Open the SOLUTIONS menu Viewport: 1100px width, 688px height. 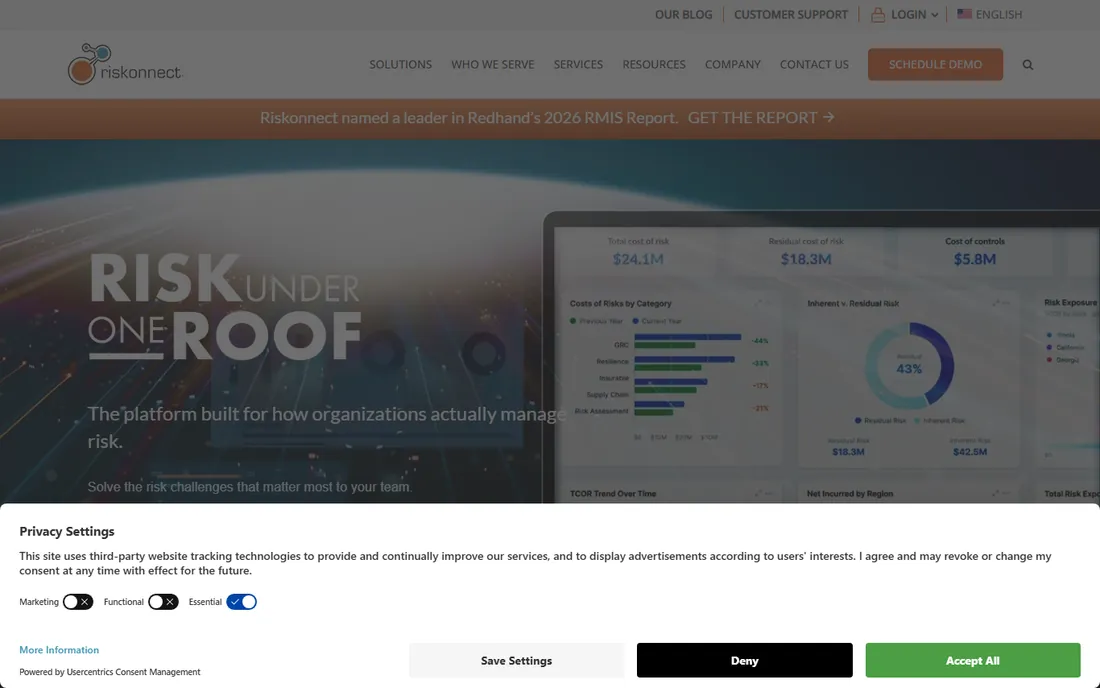coord(401,65)
